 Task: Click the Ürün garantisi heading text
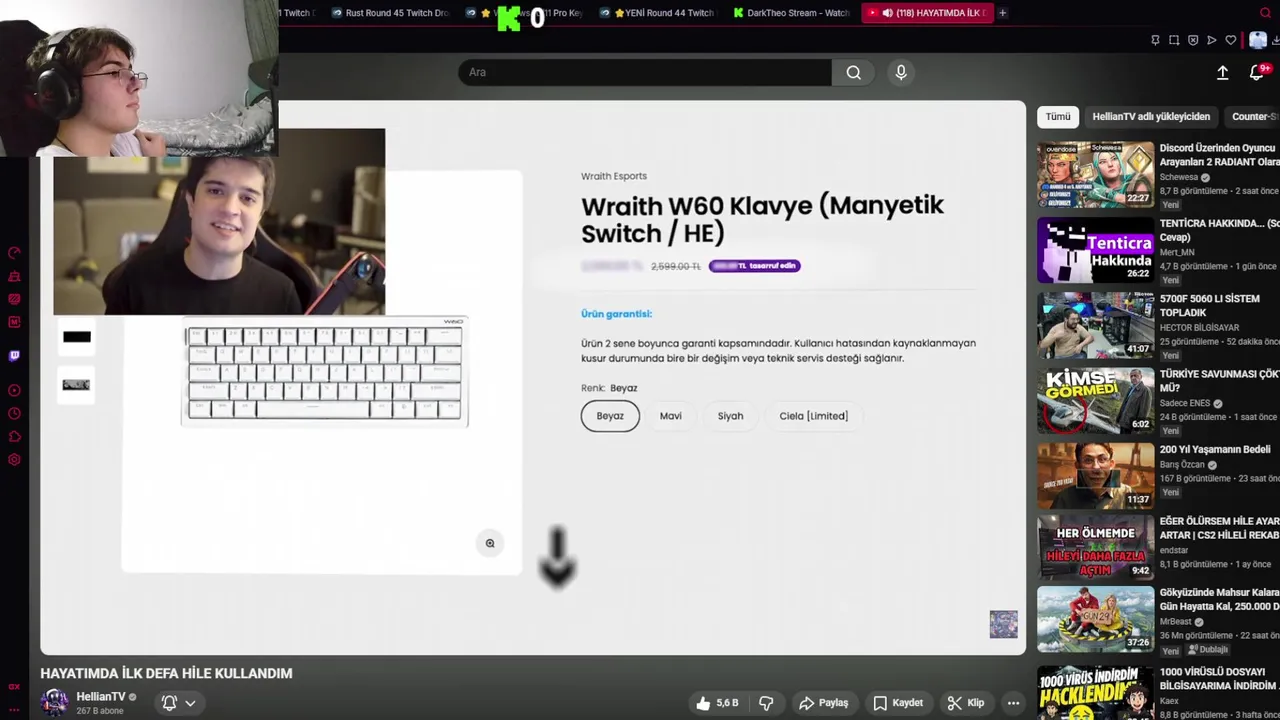click(x=616, y=314)
